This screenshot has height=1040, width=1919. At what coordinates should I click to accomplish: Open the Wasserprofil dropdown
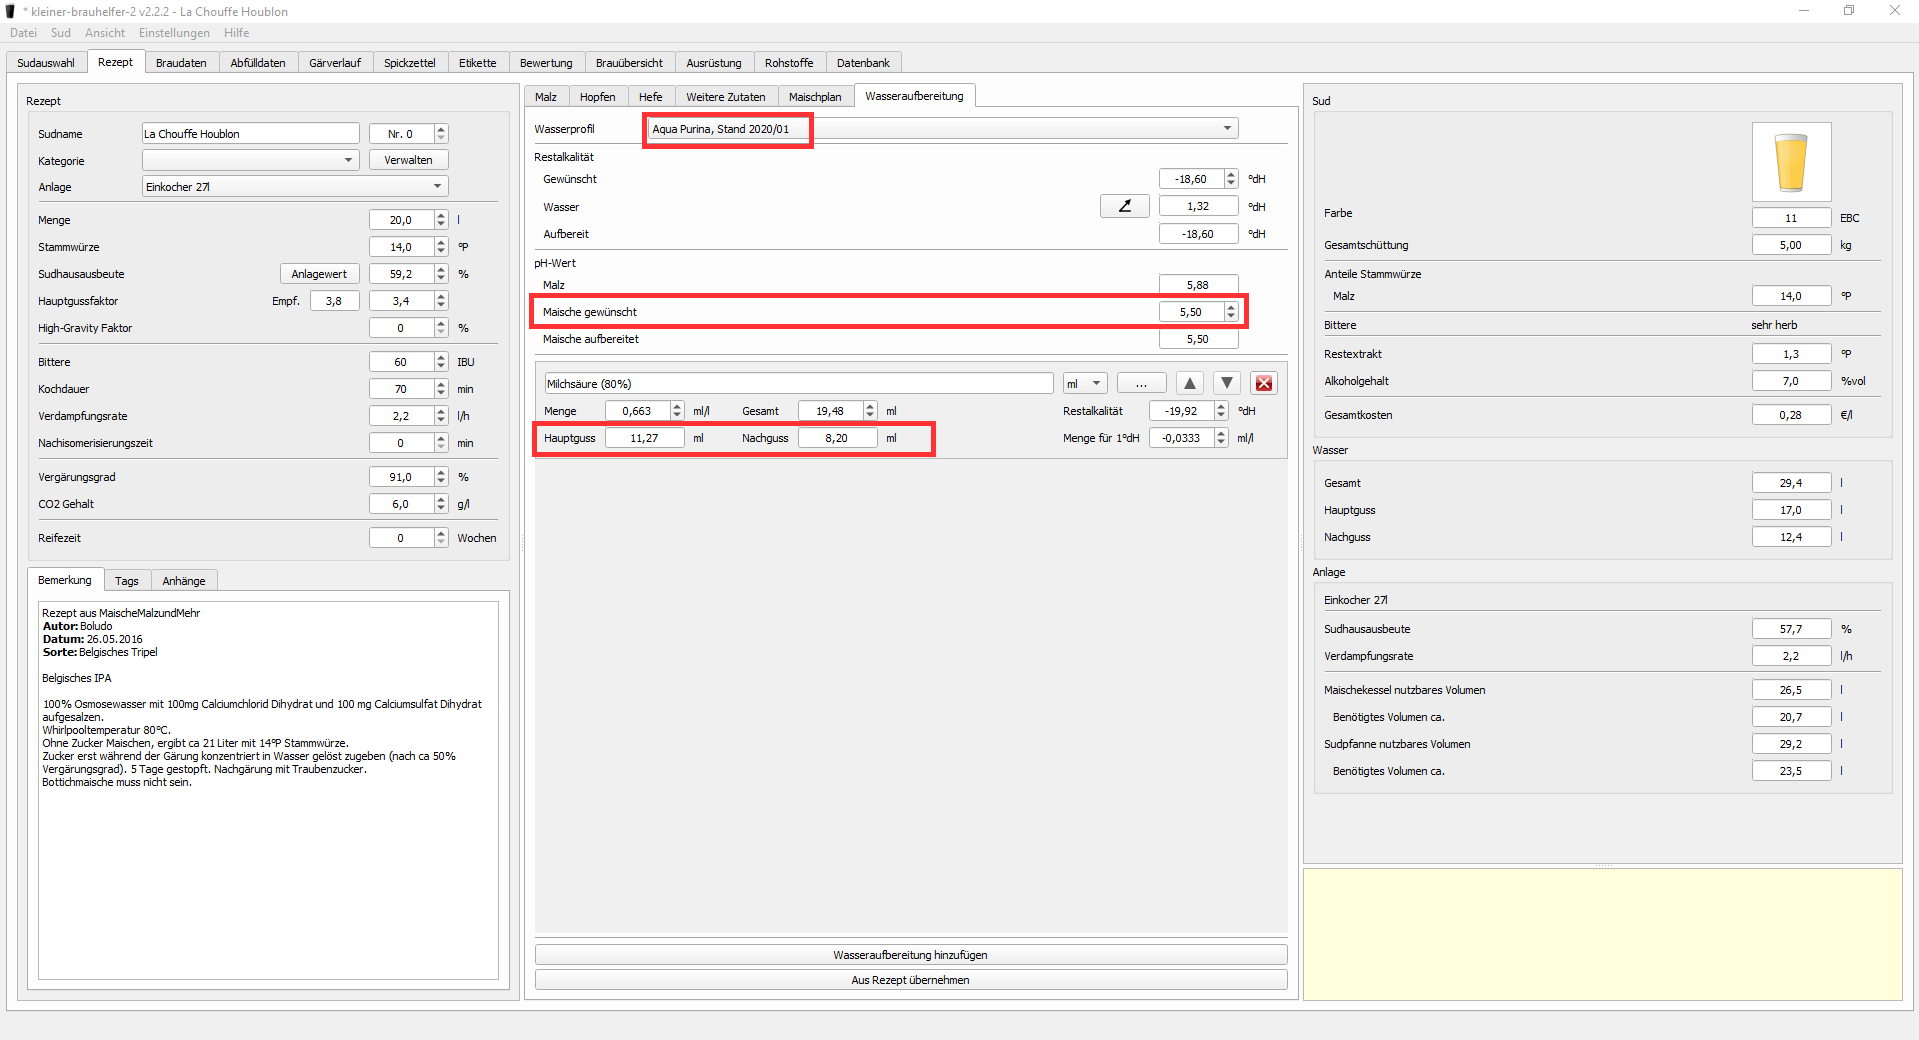click(x=1226, y=129)
